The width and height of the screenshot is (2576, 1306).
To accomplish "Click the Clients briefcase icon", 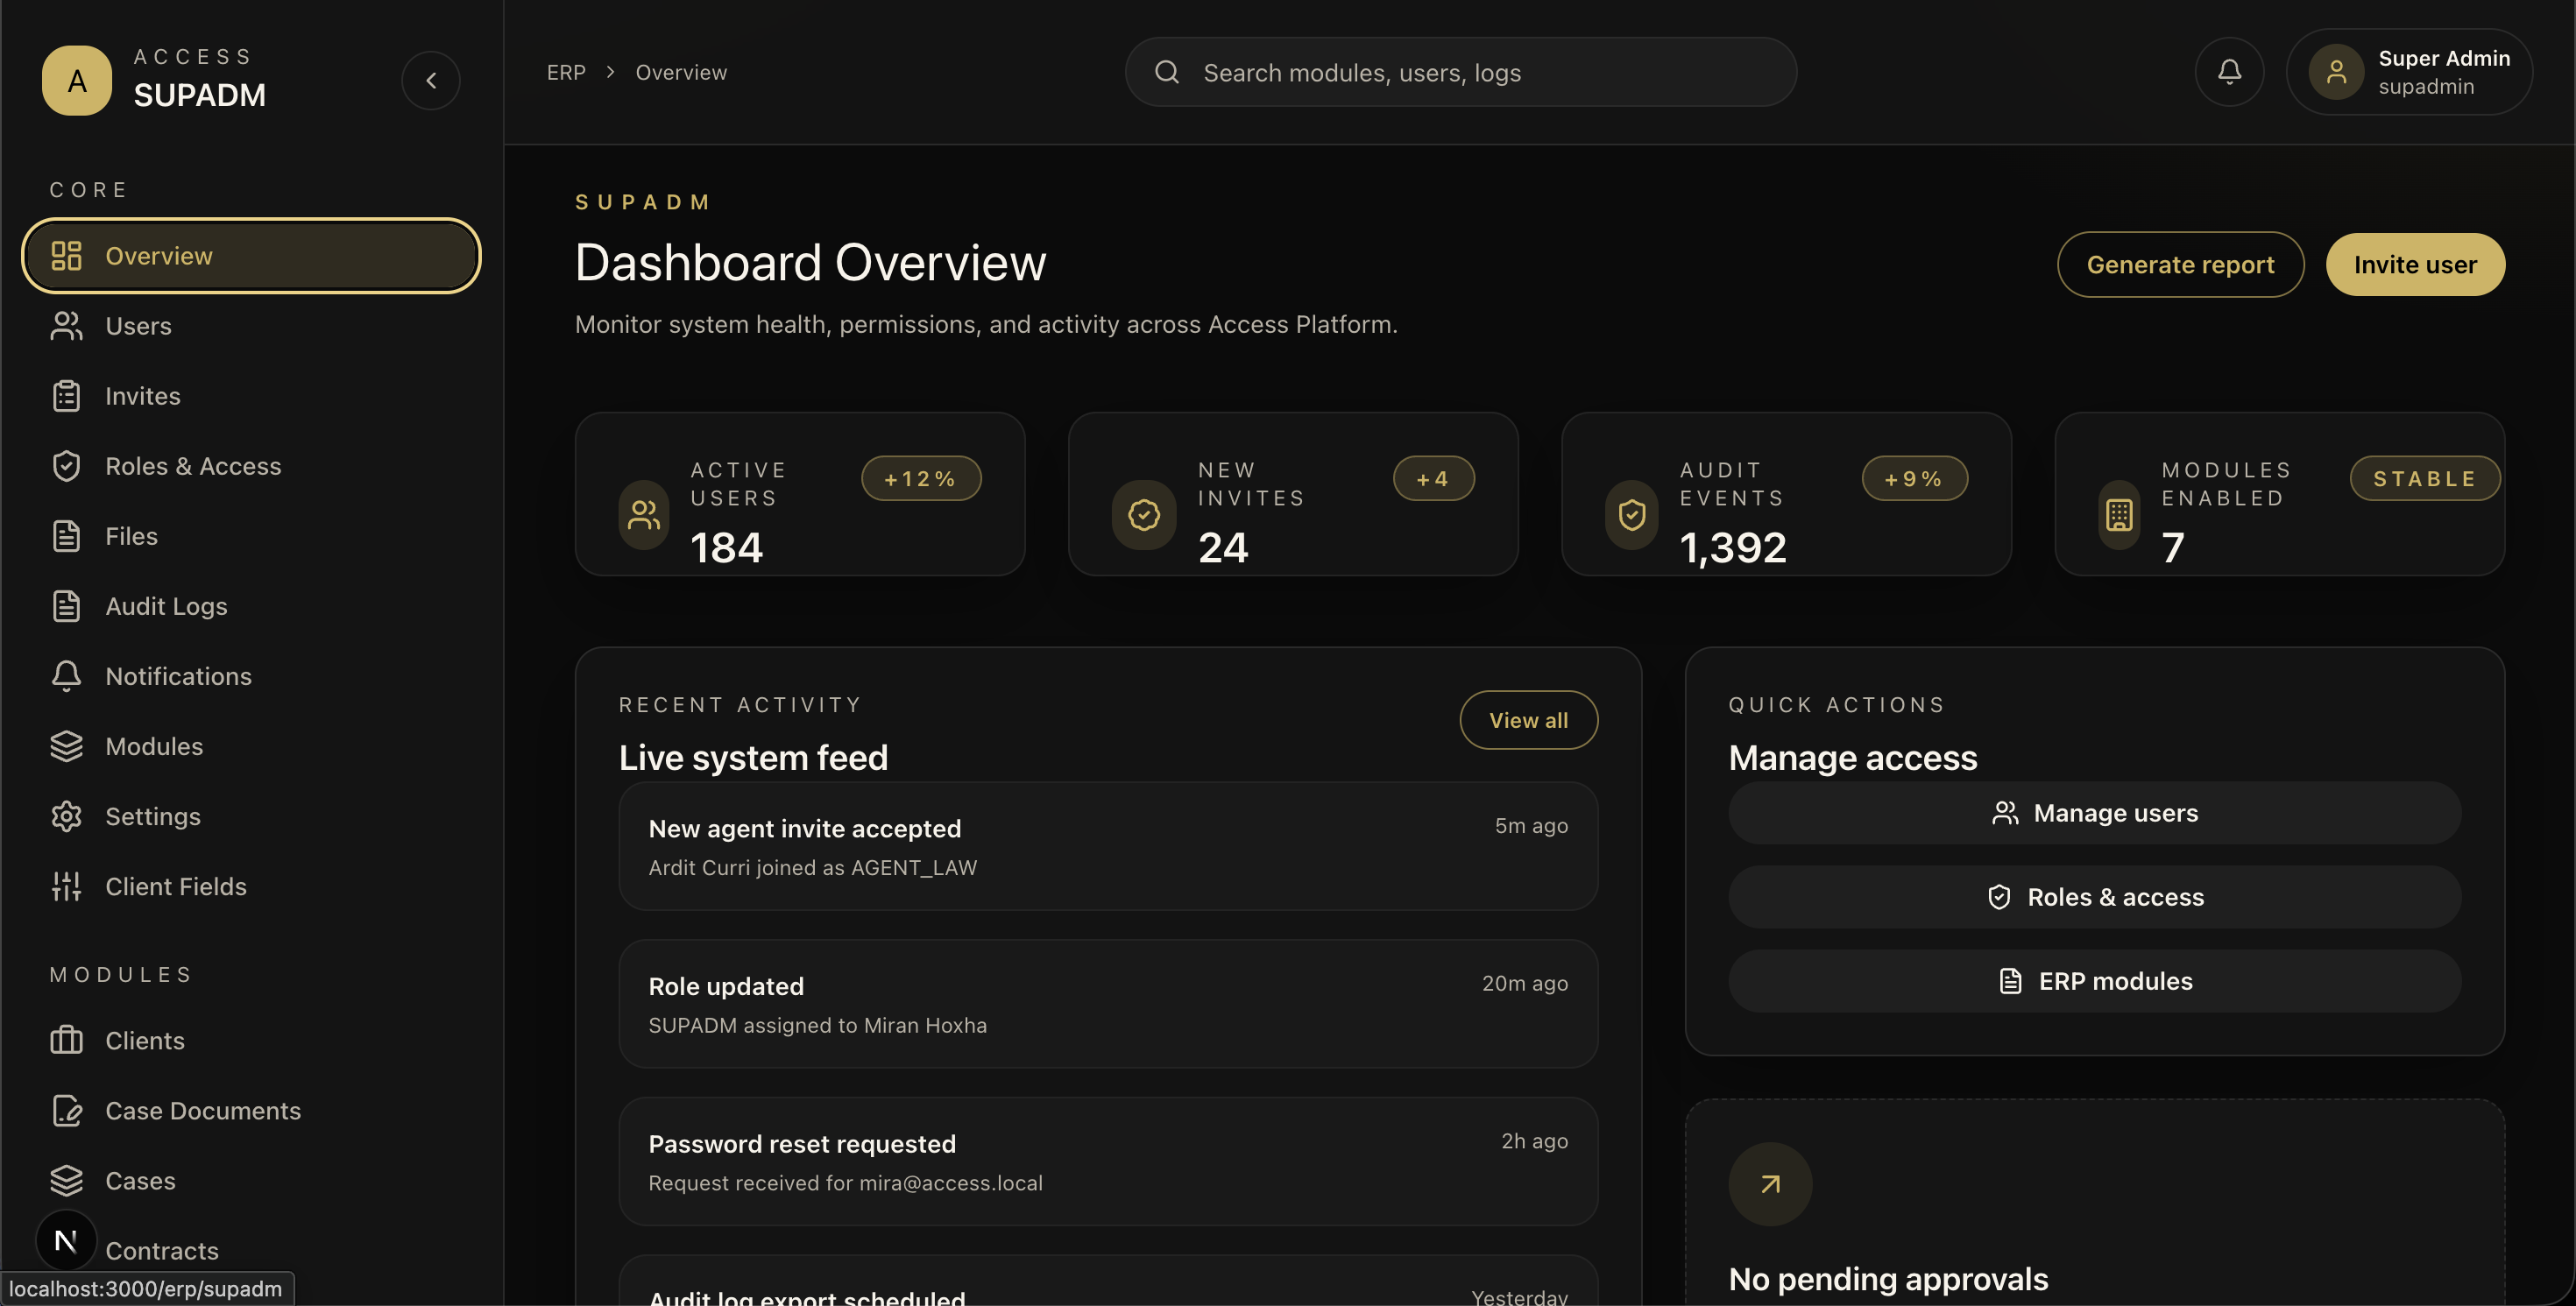I will tap(66, 1040).
